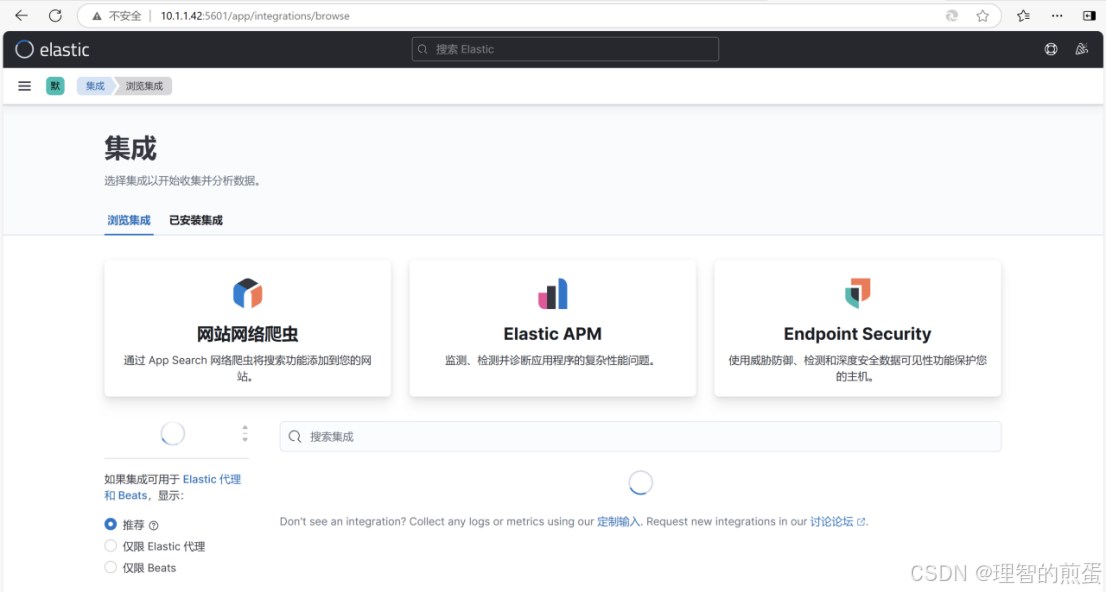The image size is (1106, 593).
Task: Click the info icon beside 推荐
Action: (x=154, y=525)
